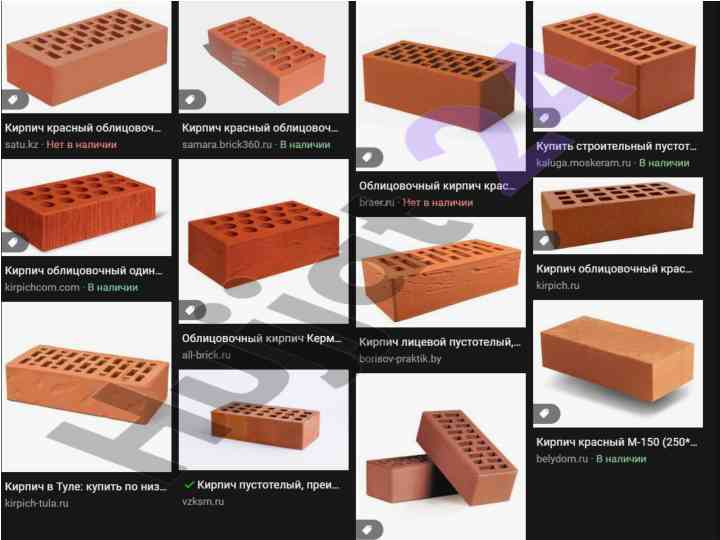Open 'Кирпич в Туле: купить по низ...' link
720x540 pixels.
86,486
